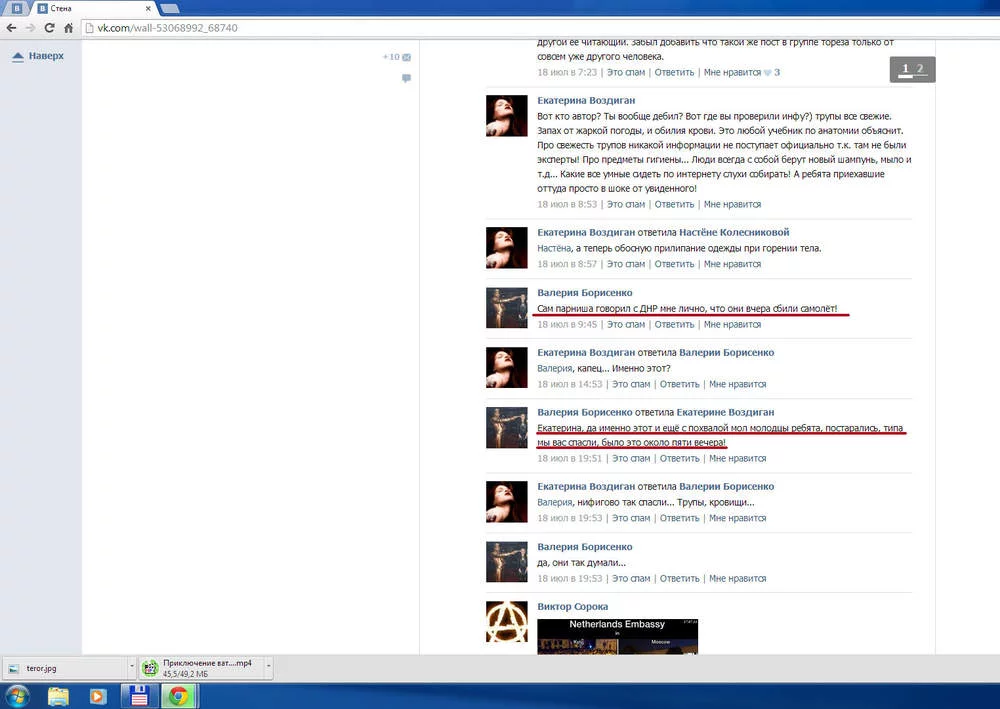Reload the page with the refresh icon
Image resolution: width=1000 pixels, height=709 pixels.
(49, 28)
